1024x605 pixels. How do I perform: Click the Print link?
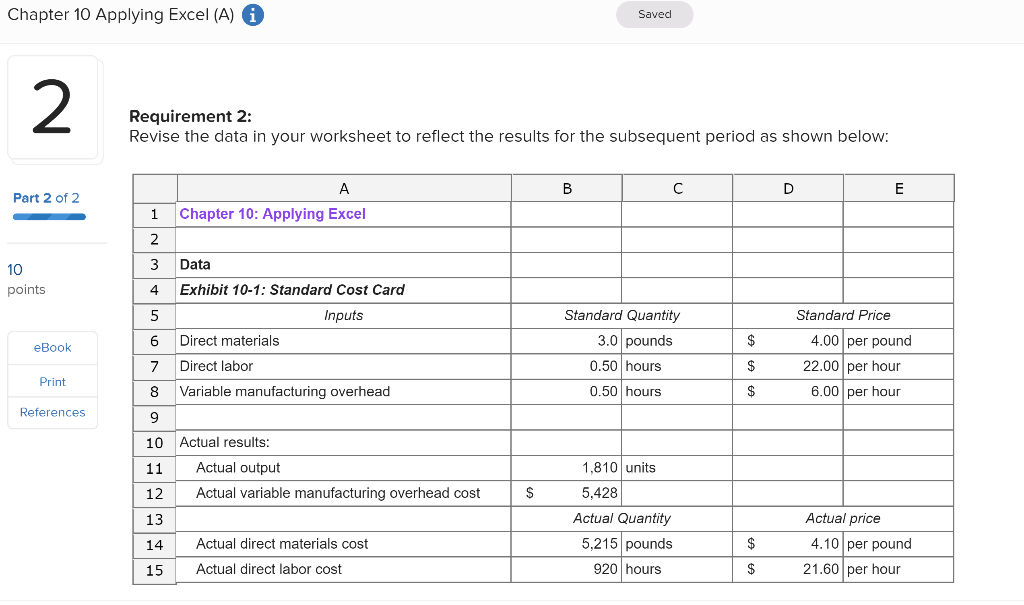pyautogui.click(x=52, y=381)
